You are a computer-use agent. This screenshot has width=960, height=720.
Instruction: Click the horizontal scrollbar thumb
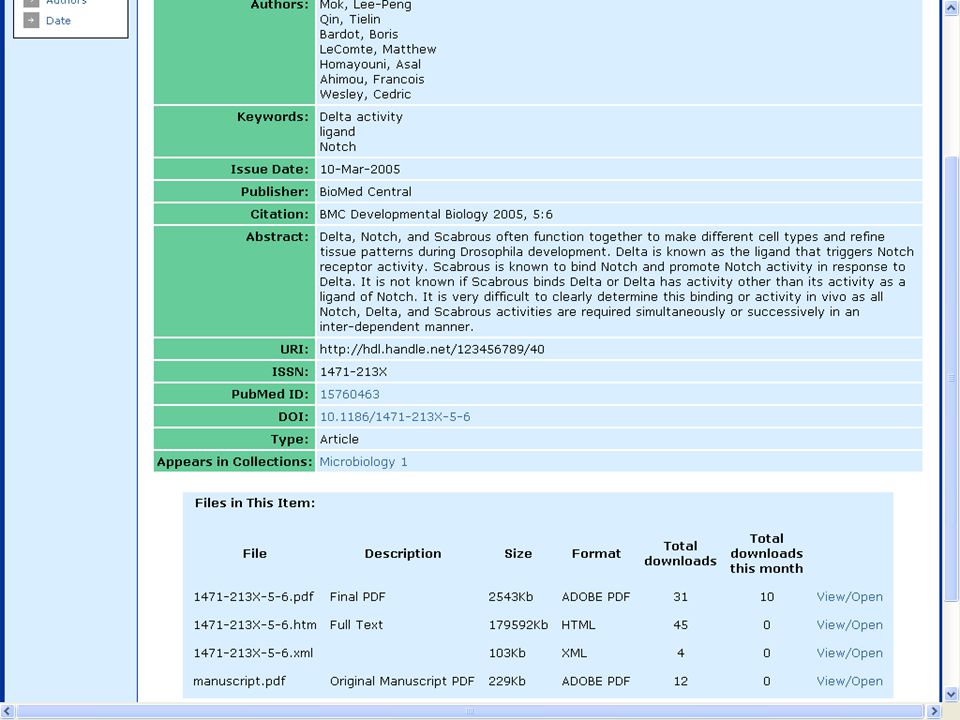[x=470, y=711]
